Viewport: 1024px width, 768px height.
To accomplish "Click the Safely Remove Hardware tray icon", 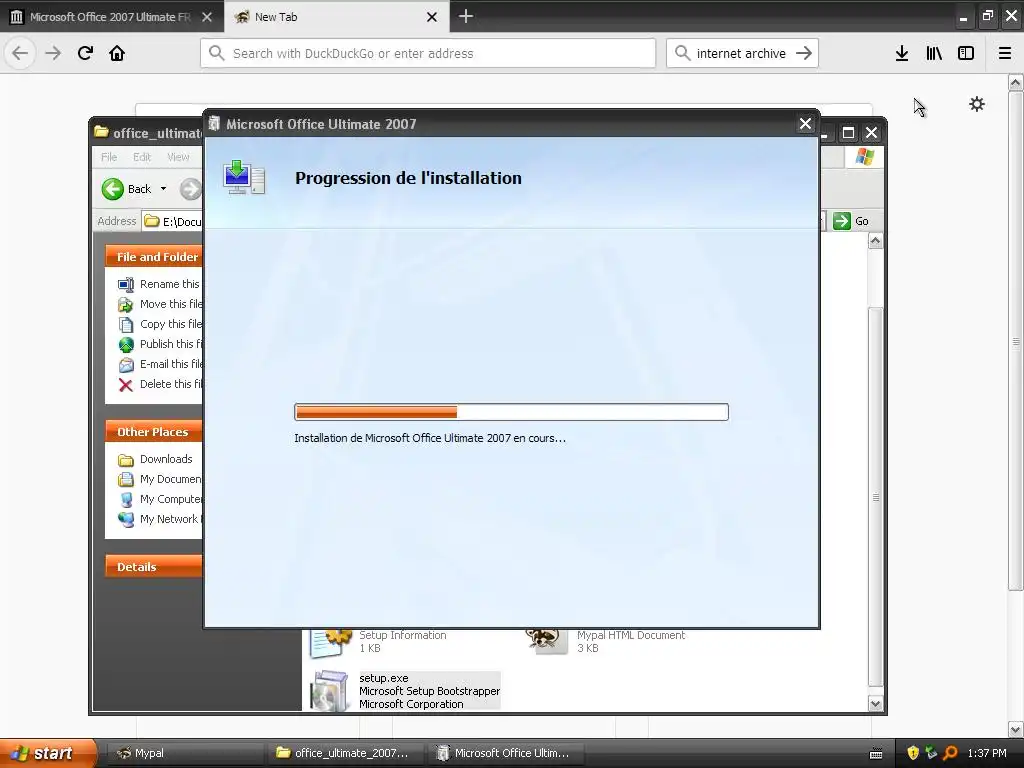I will pos(931,753).
